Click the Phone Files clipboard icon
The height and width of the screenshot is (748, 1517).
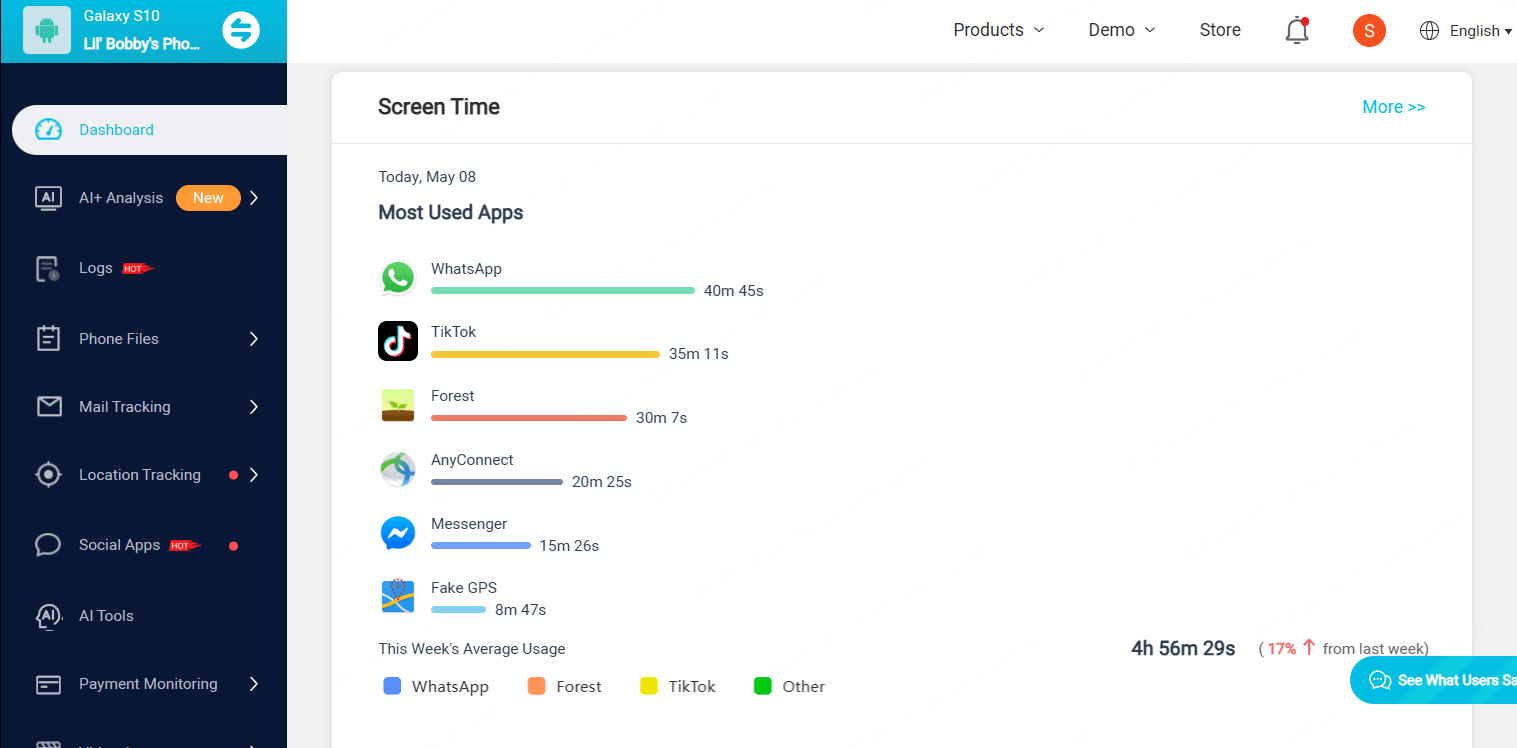tap(48, 339)
